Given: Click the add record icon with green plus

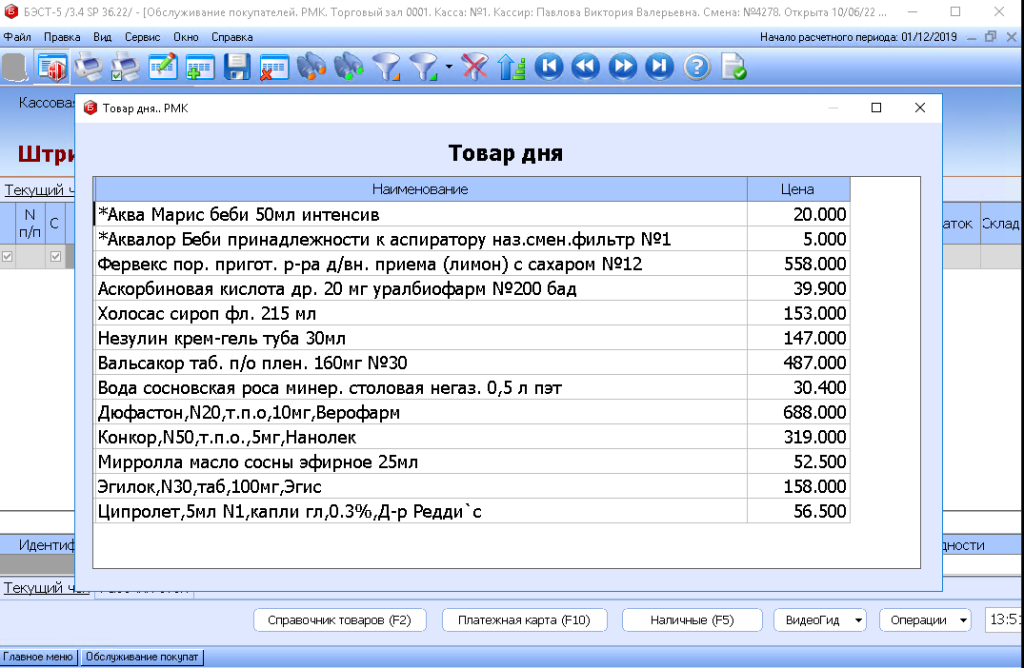Looking at the screenshot, I should click(x=199, y=67).
